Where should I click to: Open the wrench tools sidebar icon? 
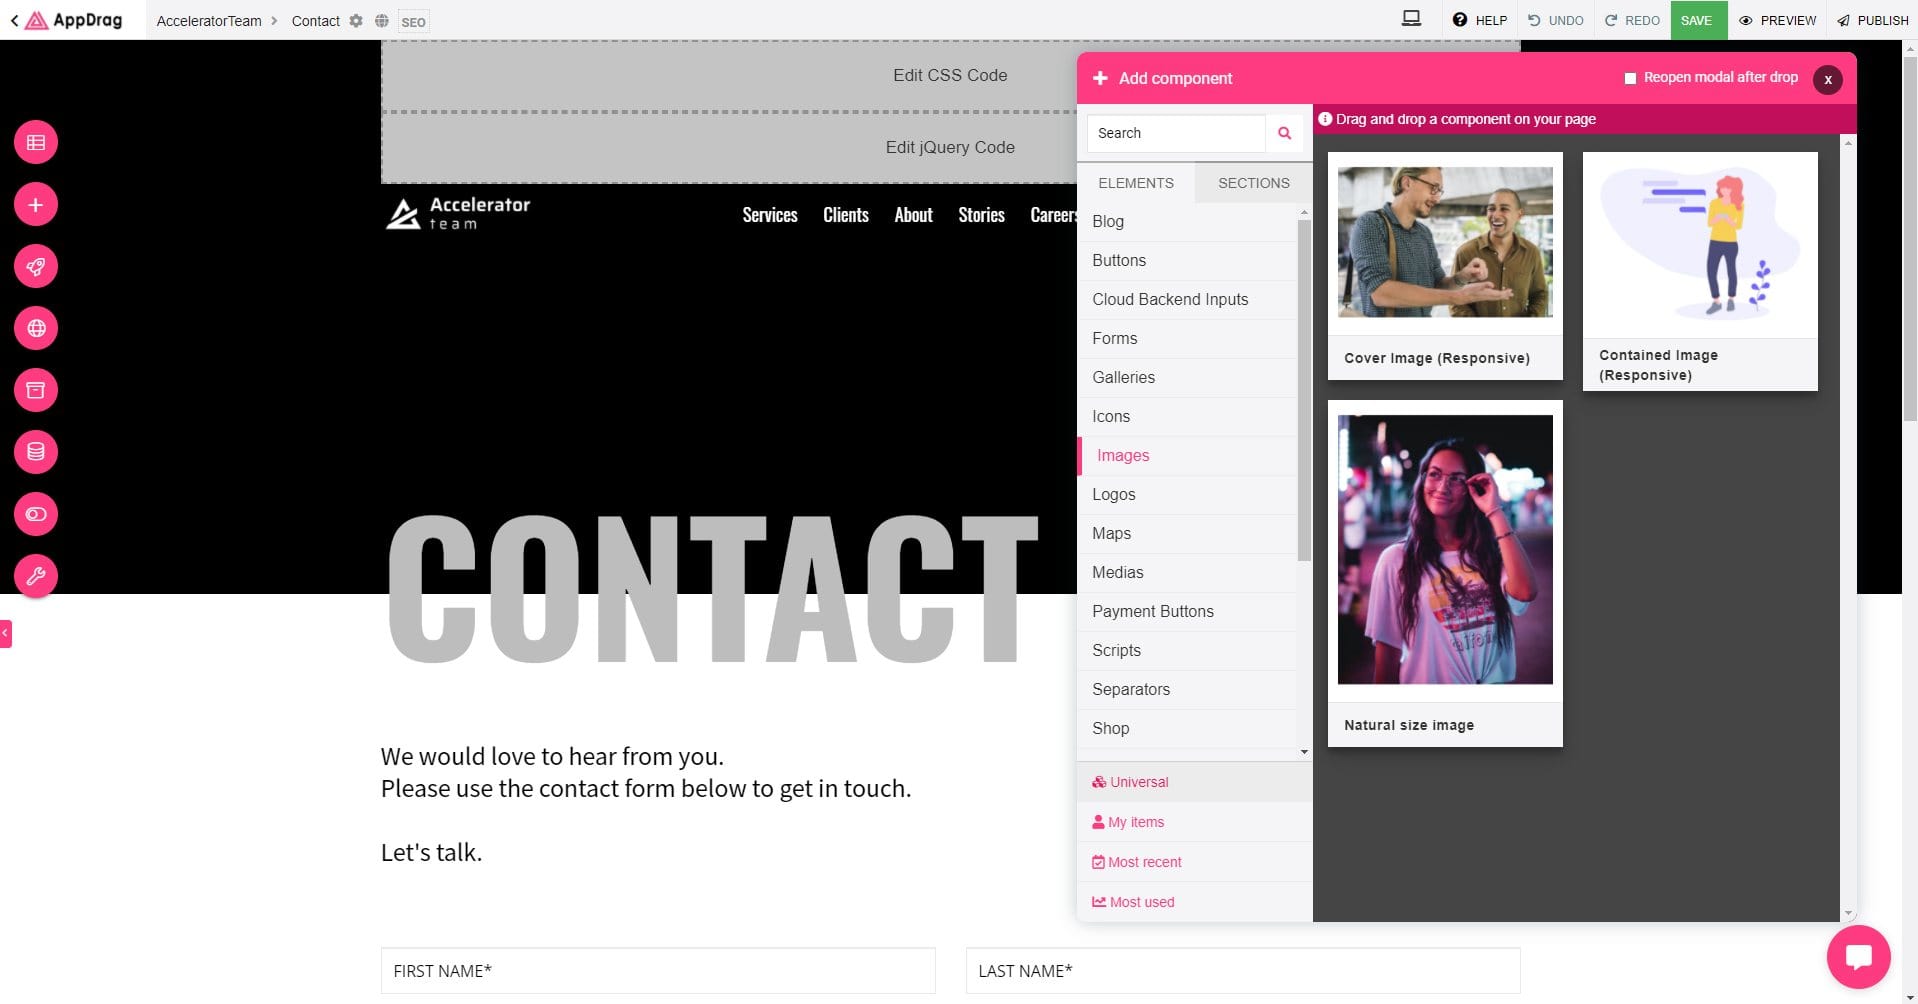click(36, 576)
